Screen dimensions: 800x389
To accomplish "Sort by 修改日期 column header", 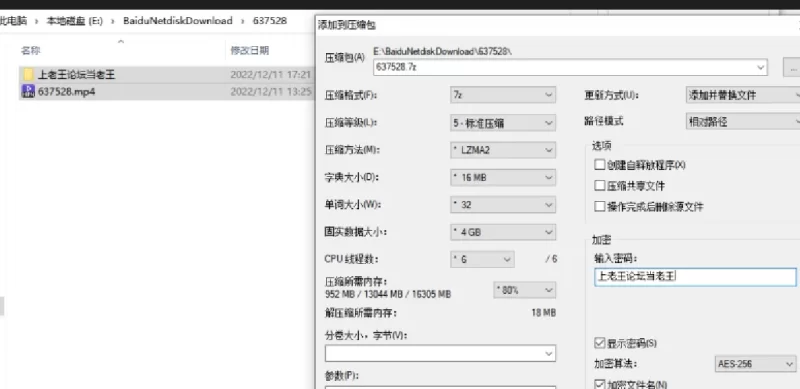I will click(x=250, y=51).
